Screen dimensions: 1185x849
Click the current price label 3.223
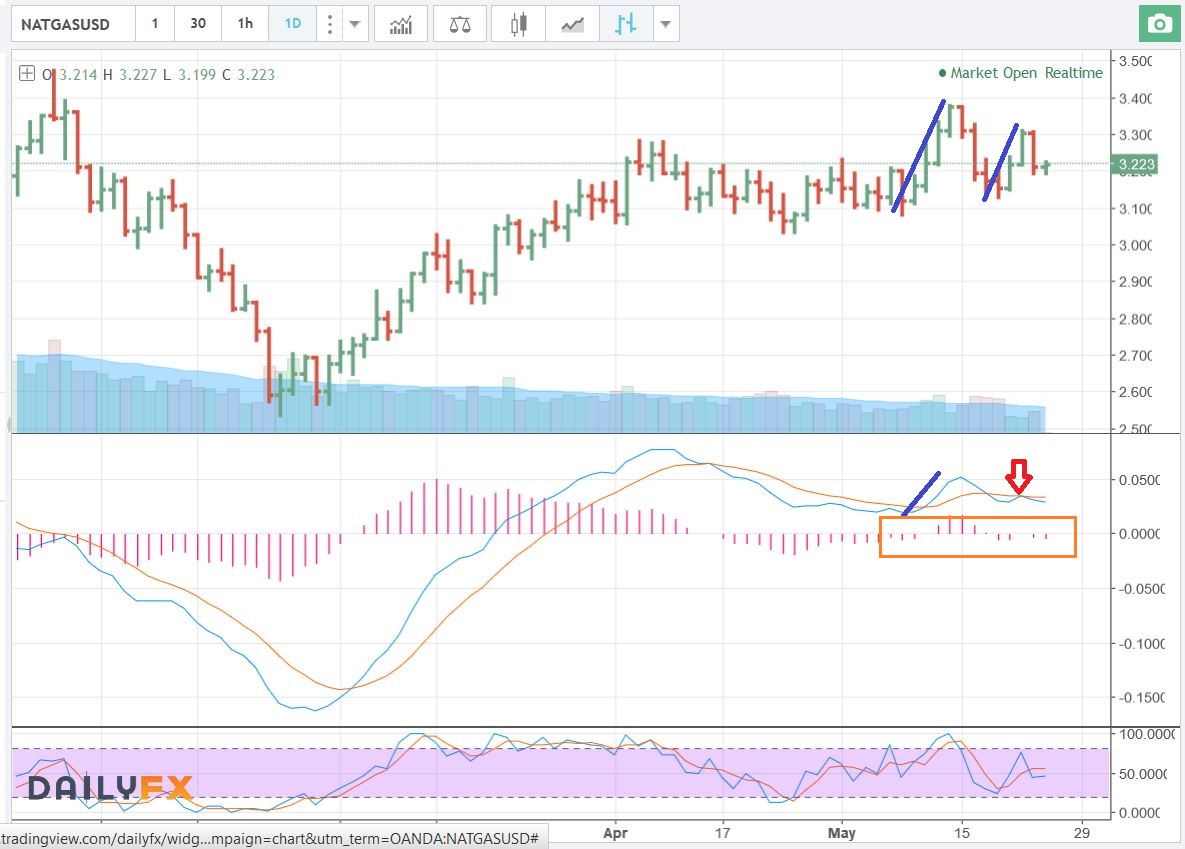click(x=1135, y=164)
